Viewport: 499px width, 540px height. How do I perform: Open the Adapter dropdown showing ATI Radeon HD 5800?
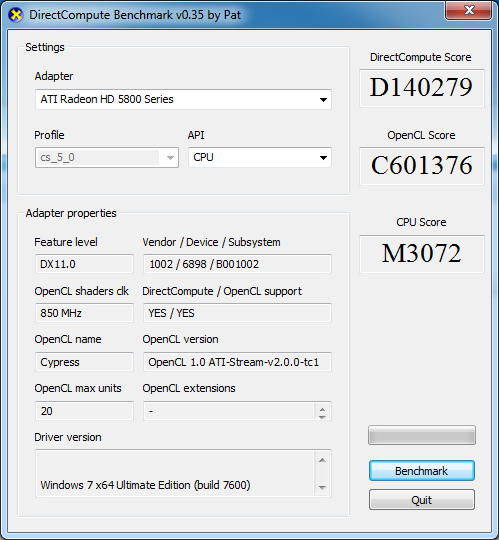183,100
